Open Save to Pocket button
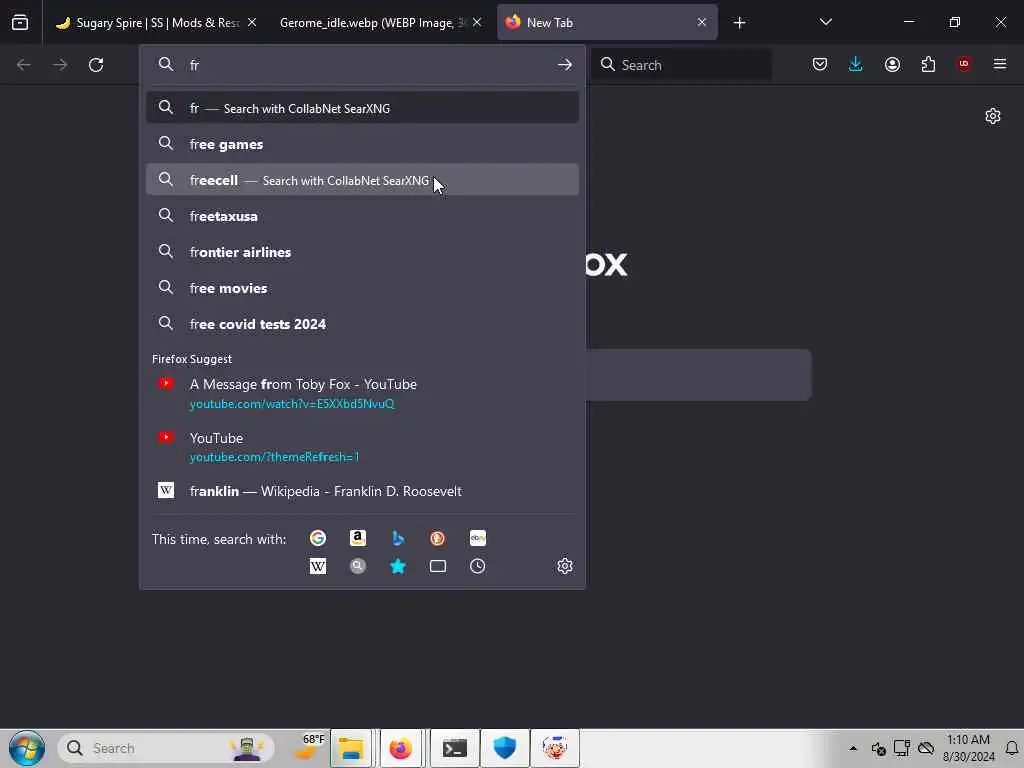The image size is (1024, 768). pyautogui.click(x=820, y=64)
